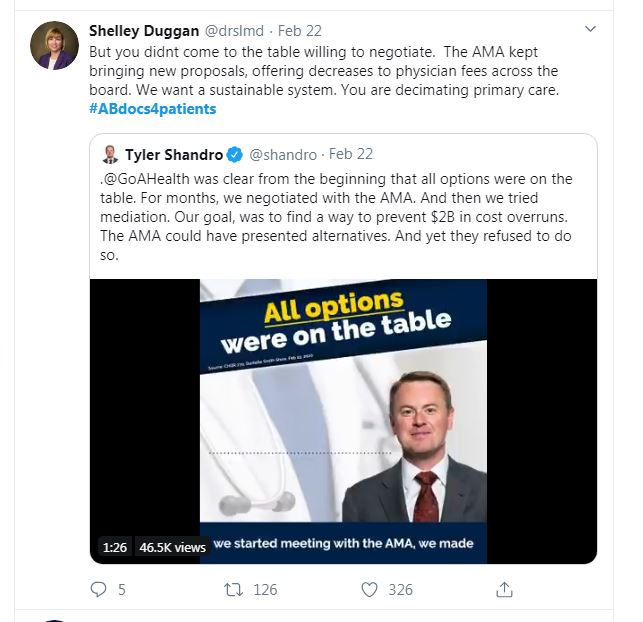Click the 126 retweet count
The width and height of the screenshot is (643, 622).
click(265, 589)
